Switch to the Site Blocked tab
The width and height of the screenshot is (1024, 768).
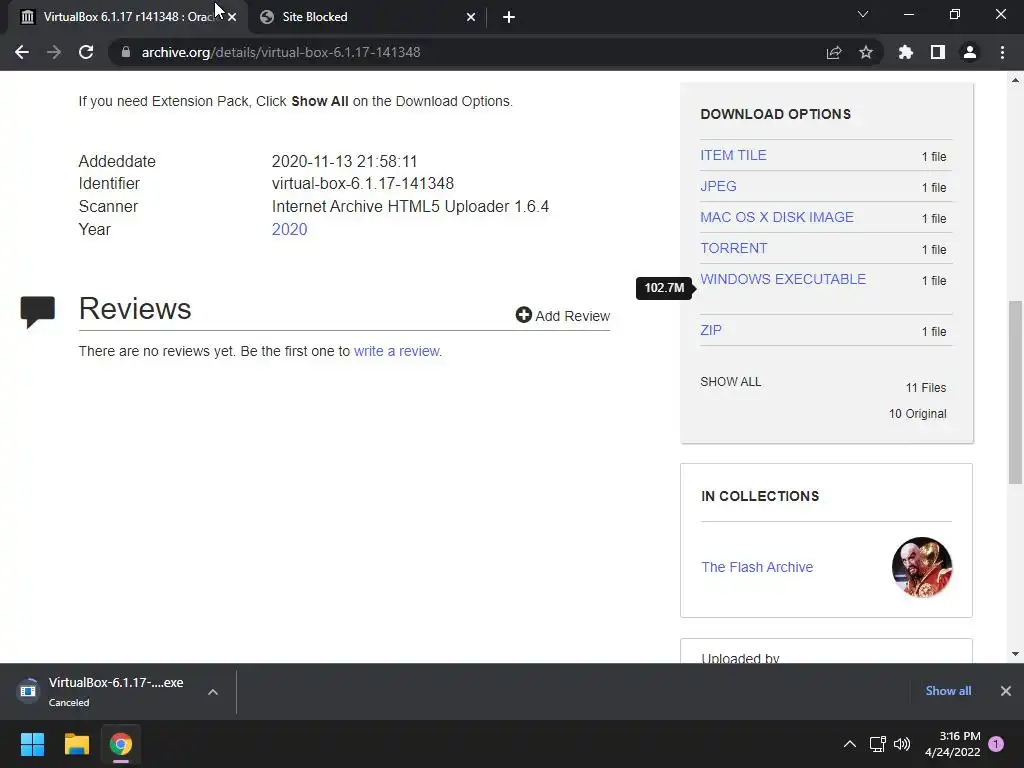pos(366,17)
